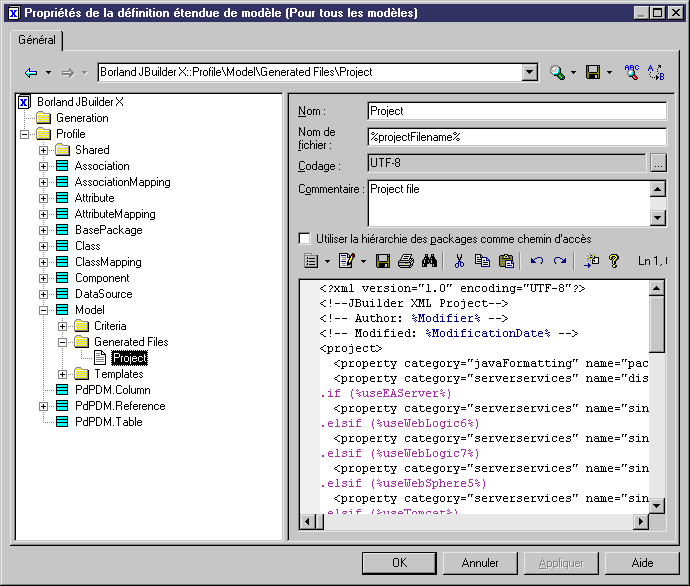This screenshot has height=586, width=690.
Task: Collapse the Model tree node
Action: (x=44, y=310)
